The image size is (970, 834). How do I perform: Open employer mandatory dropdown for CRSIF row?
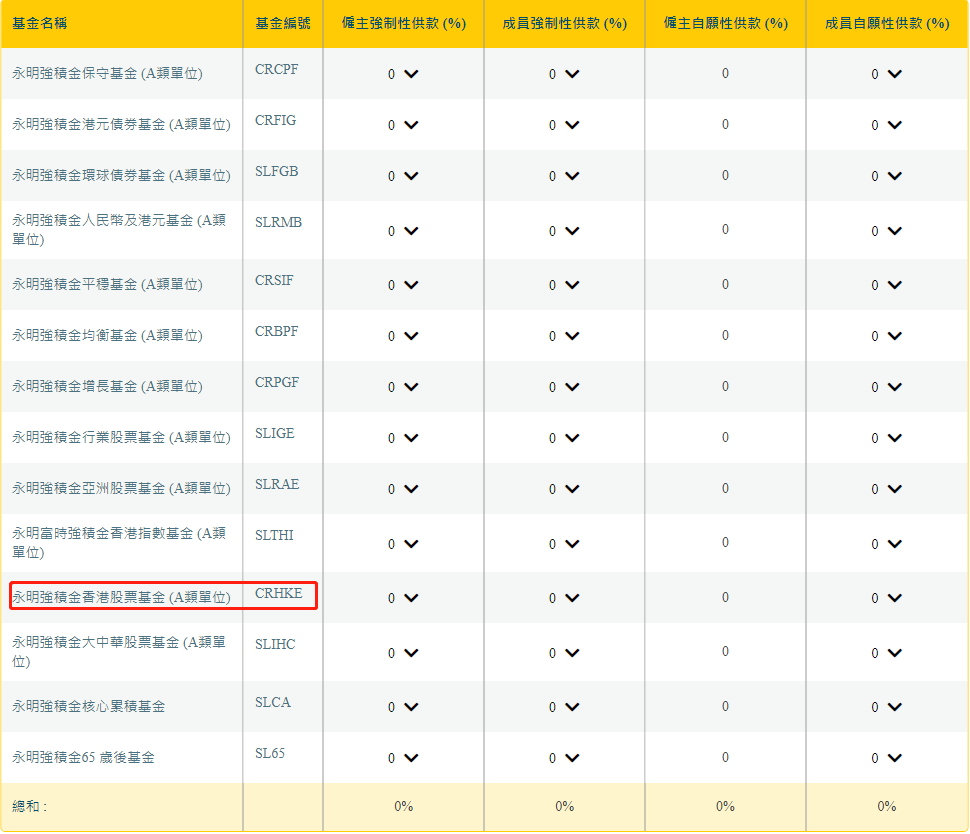pos(403,285)
